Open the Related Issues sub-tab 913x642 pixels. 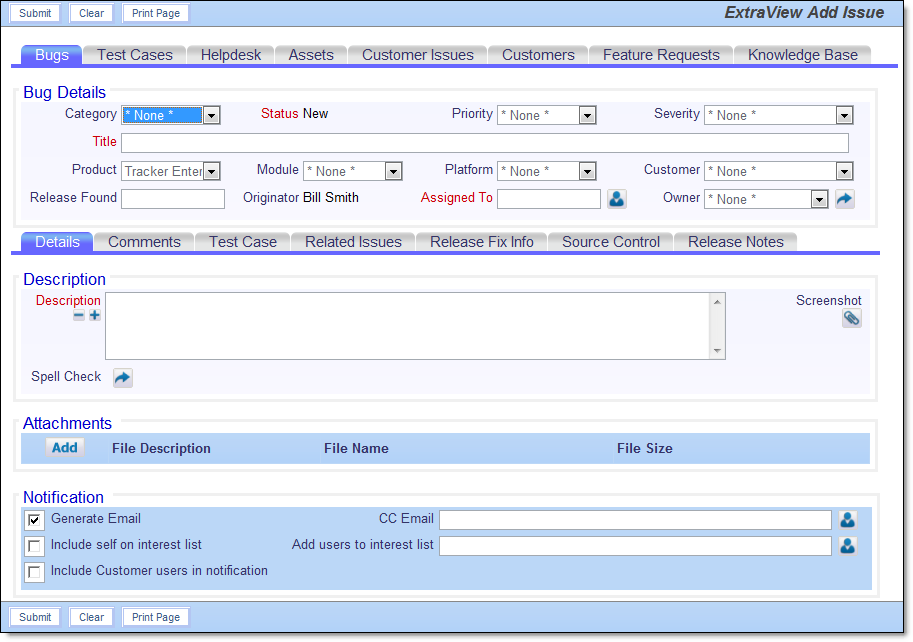(x=353, y=242)
